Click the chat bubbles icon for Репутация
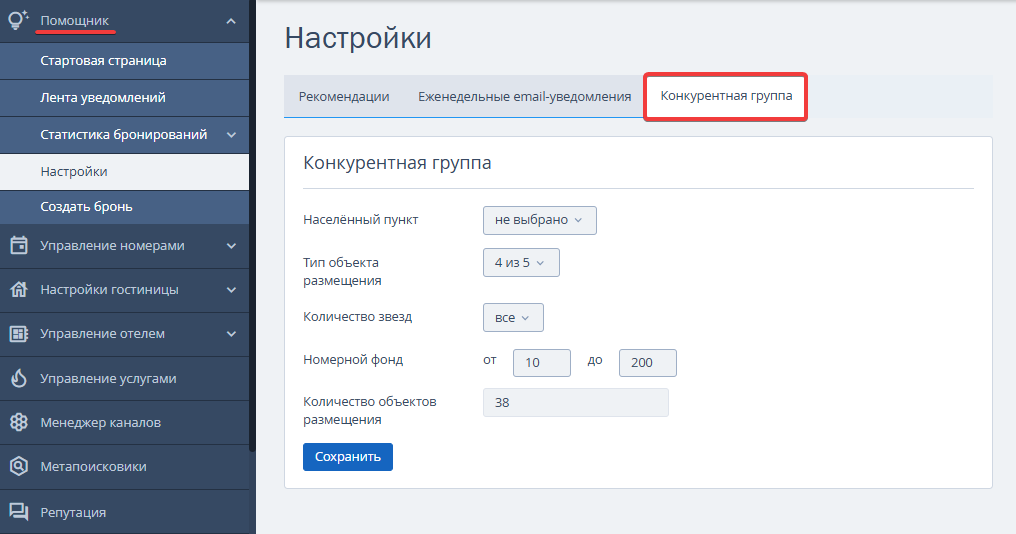The image size is (1016, 534). tap(19, 512)
